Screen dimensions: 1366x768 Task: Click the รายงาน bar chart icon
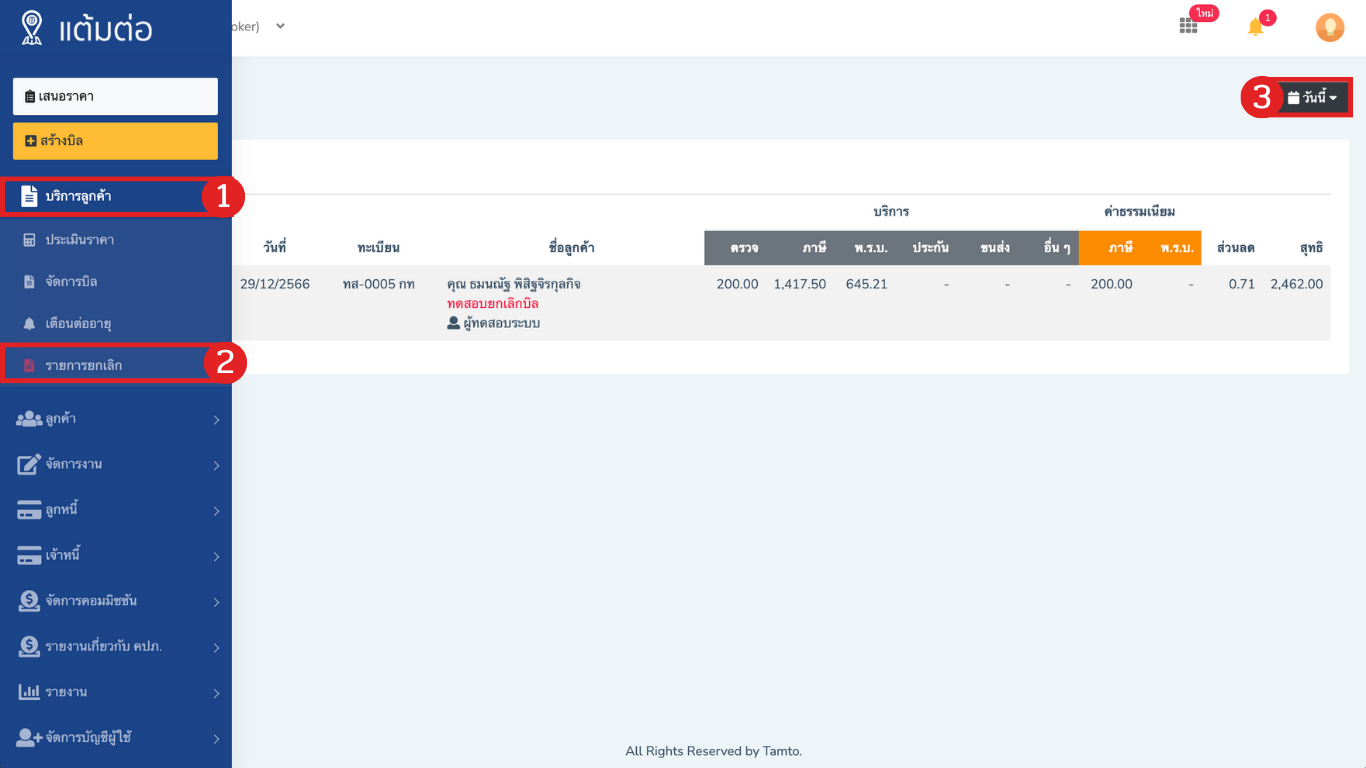(29, 692)
